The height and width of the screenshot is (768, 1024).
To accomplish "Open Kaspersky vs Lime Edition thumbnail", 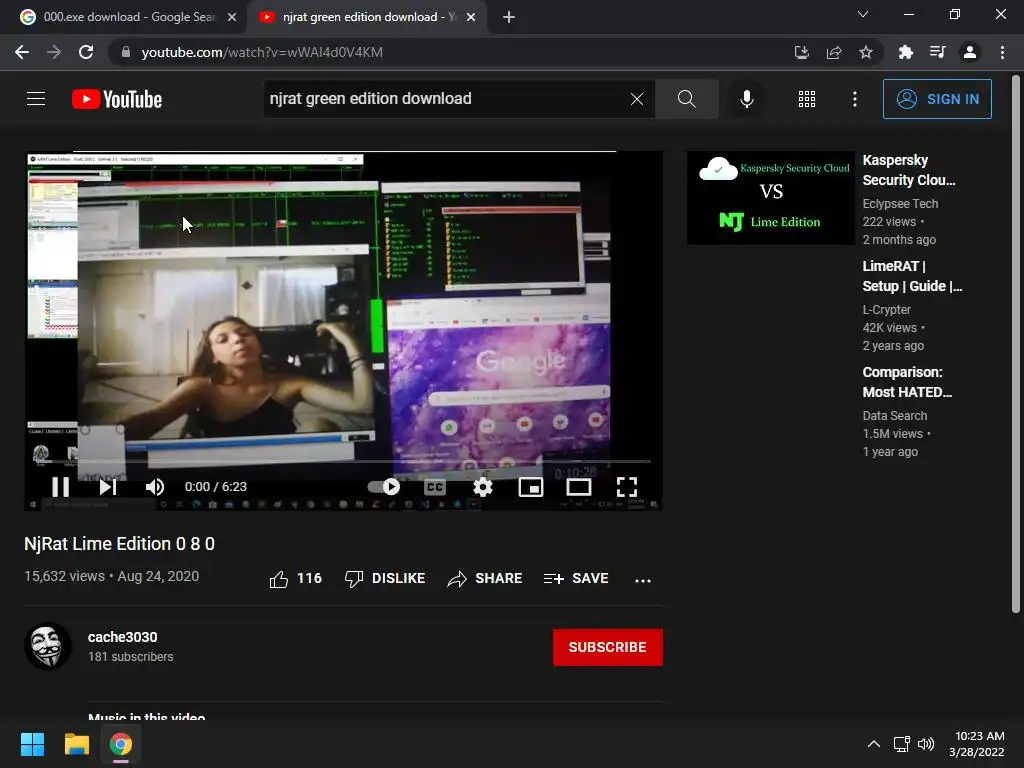I will click(x=771, y=198).
